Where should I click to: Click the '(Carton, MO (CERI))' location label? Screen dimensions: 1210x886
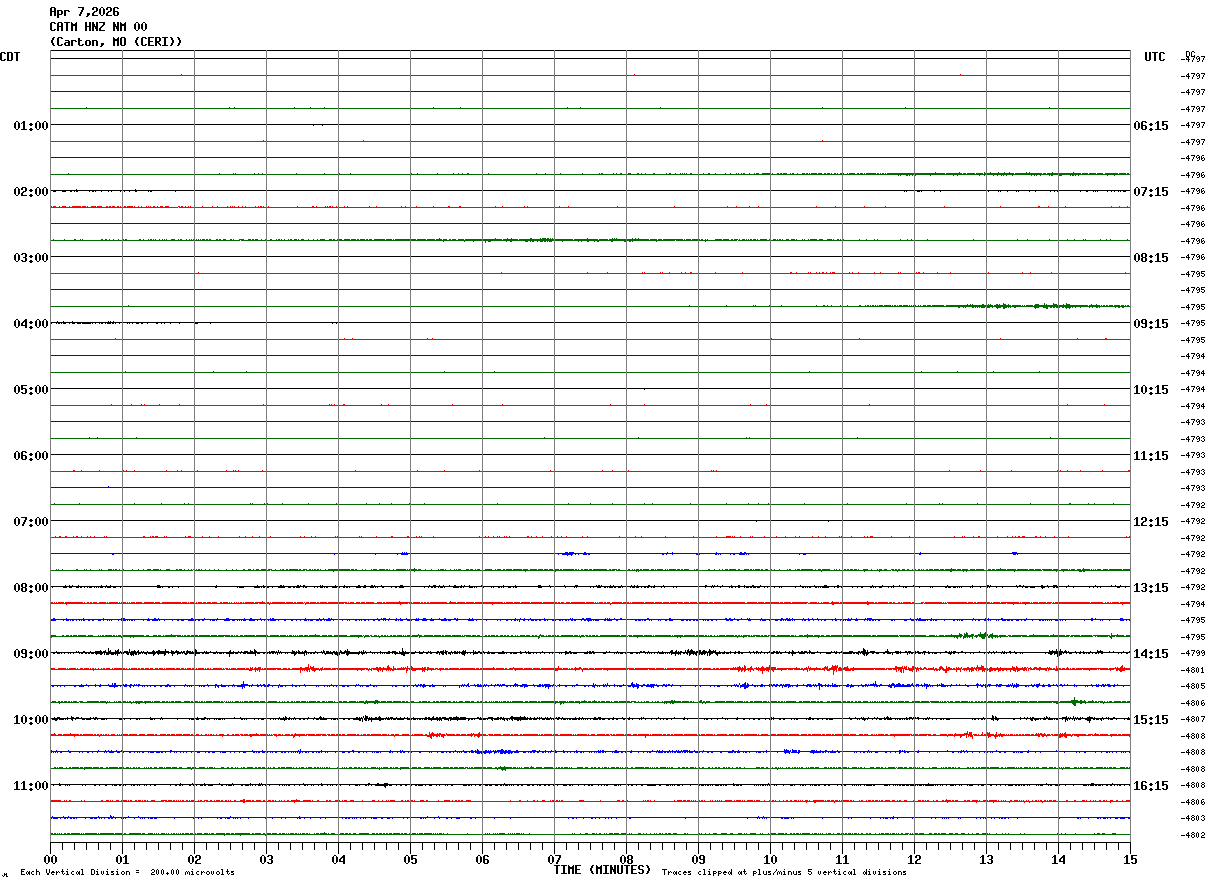pos(116,42)
